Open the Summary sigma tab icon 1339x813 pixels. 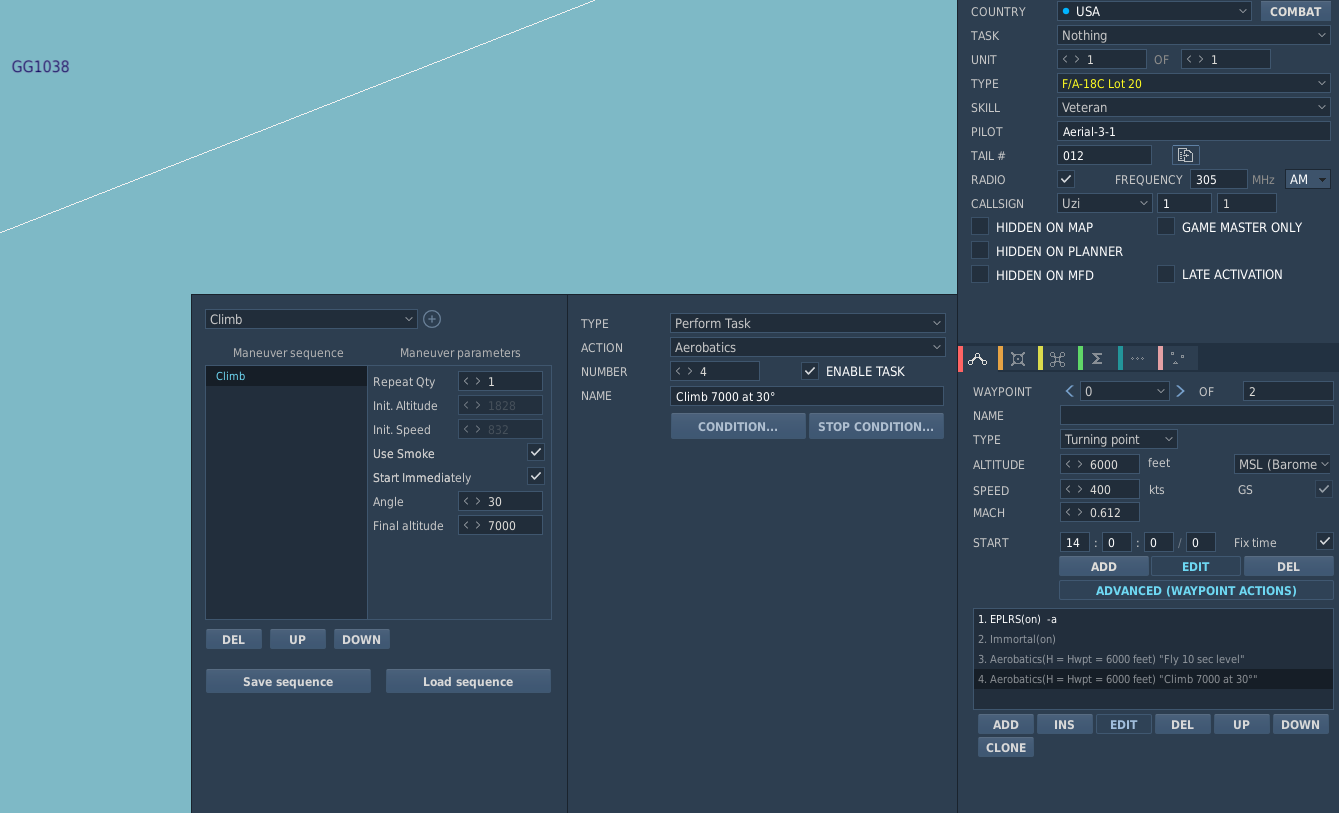pos(1097,358)
